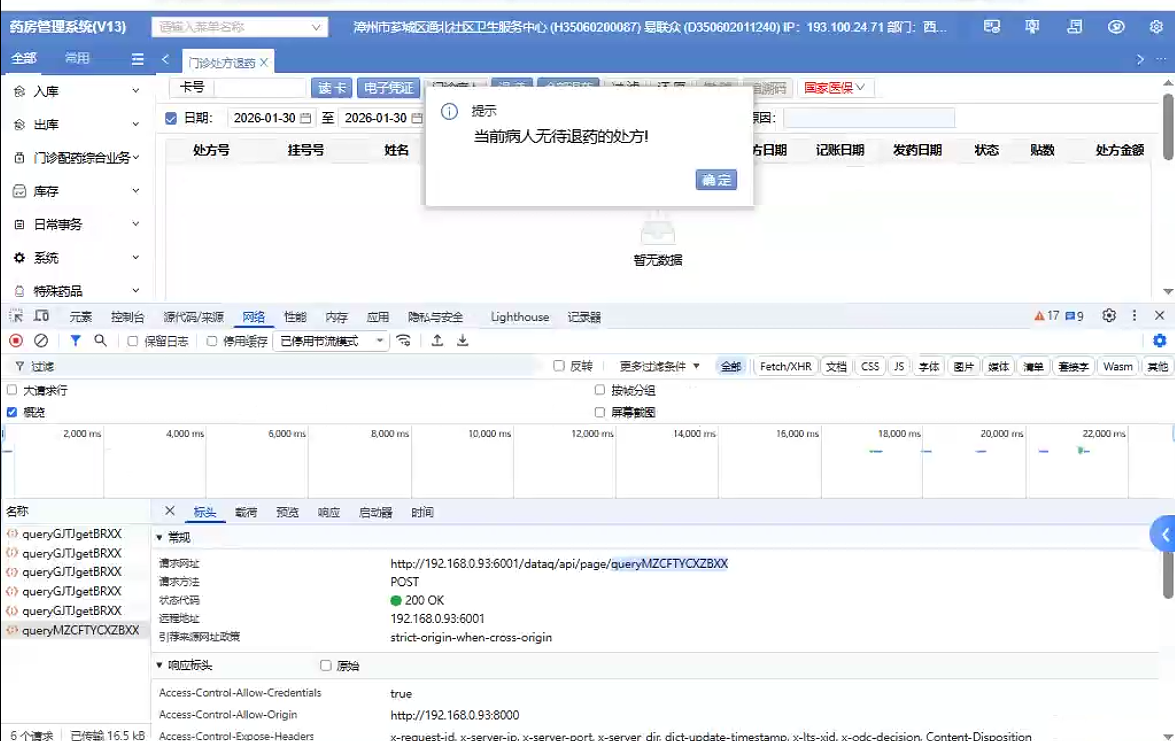Clear the network log
The height and width of the screenshot is (741, 1175).
point(41,341)
